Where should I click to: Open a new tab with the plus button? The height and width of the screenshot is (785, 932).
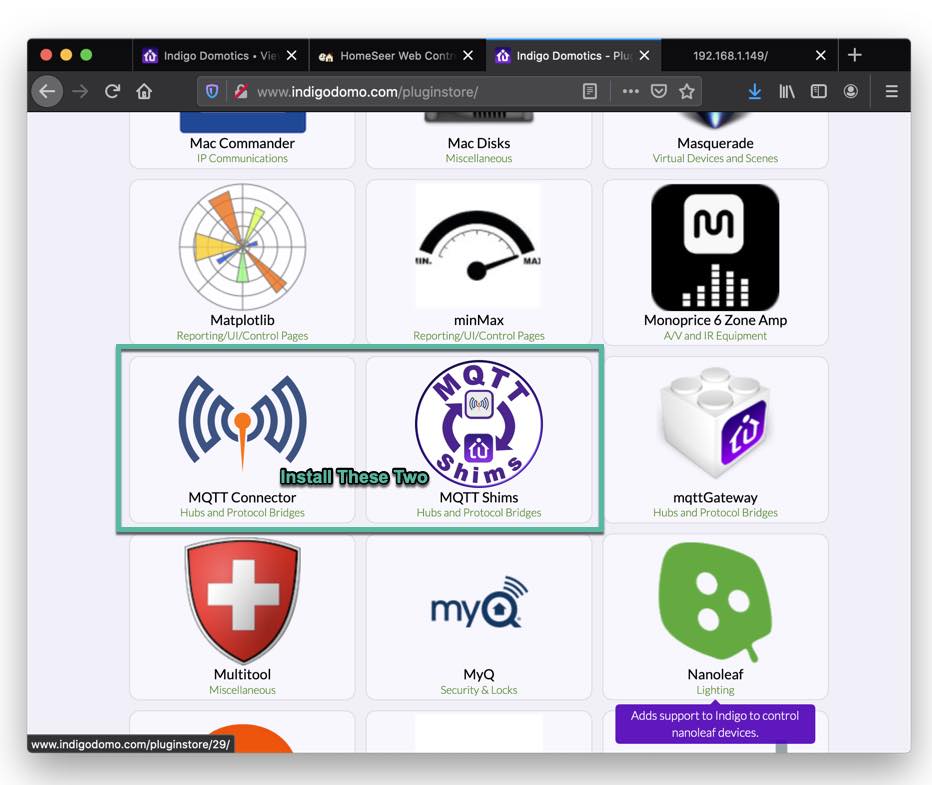[x=855, y=55]
